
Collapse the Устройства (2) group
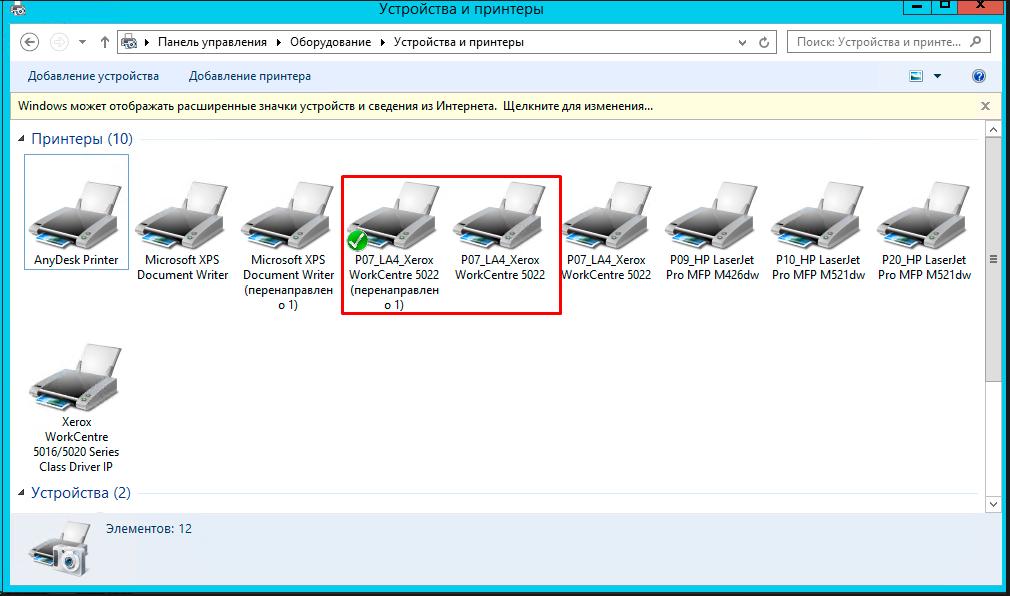click(x=21, y=493)
